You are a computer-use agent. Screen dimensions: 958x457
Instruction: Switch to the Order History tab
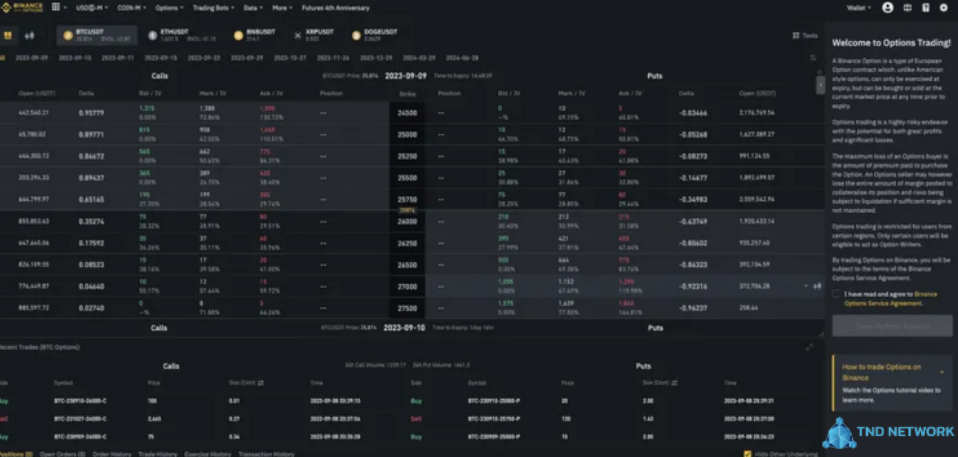(x=113, y=454)
